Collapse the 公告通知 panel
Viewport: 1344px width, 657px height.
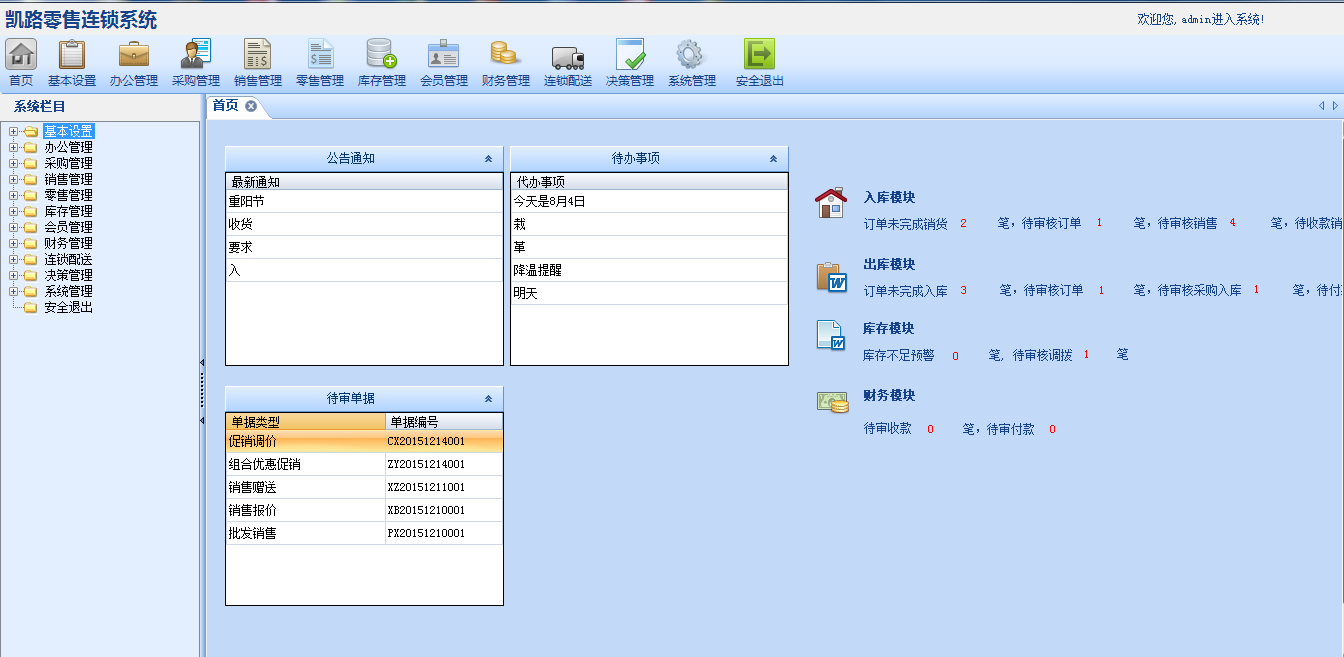point(488,158)
